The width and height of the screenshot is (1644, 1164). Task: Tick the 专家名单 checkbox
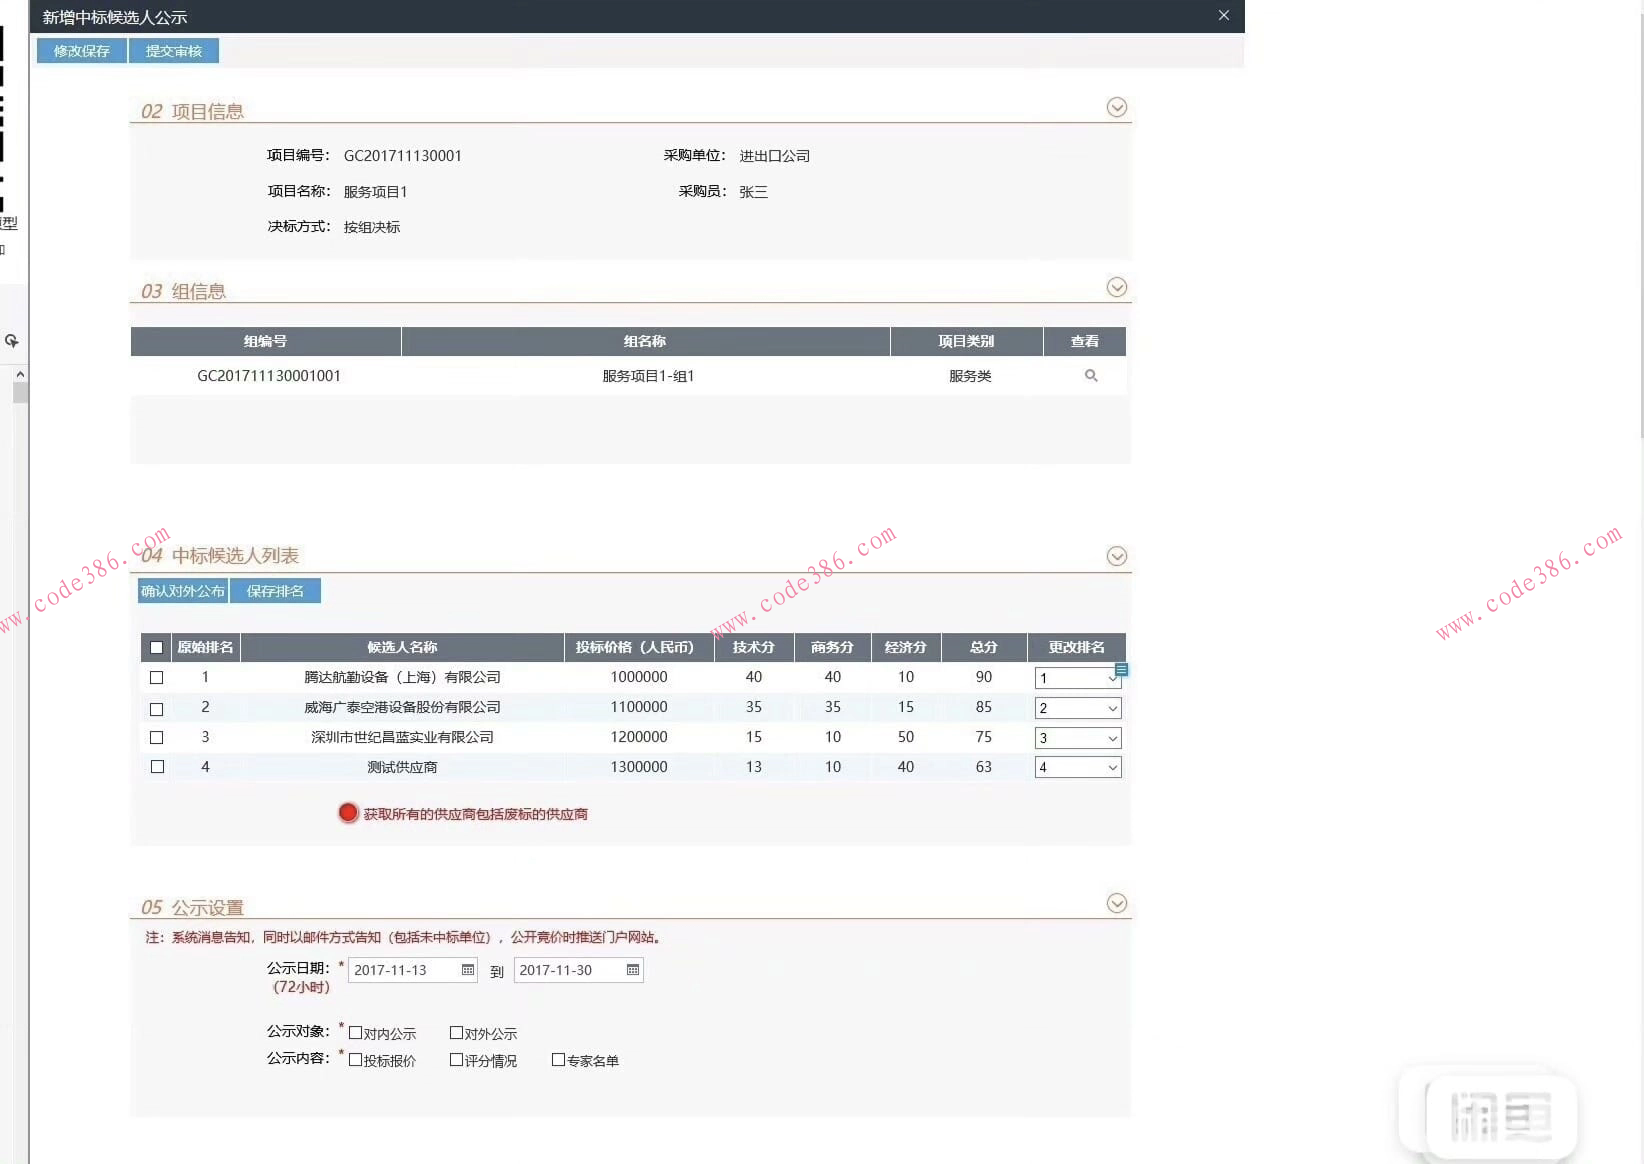pos(558,1060)
